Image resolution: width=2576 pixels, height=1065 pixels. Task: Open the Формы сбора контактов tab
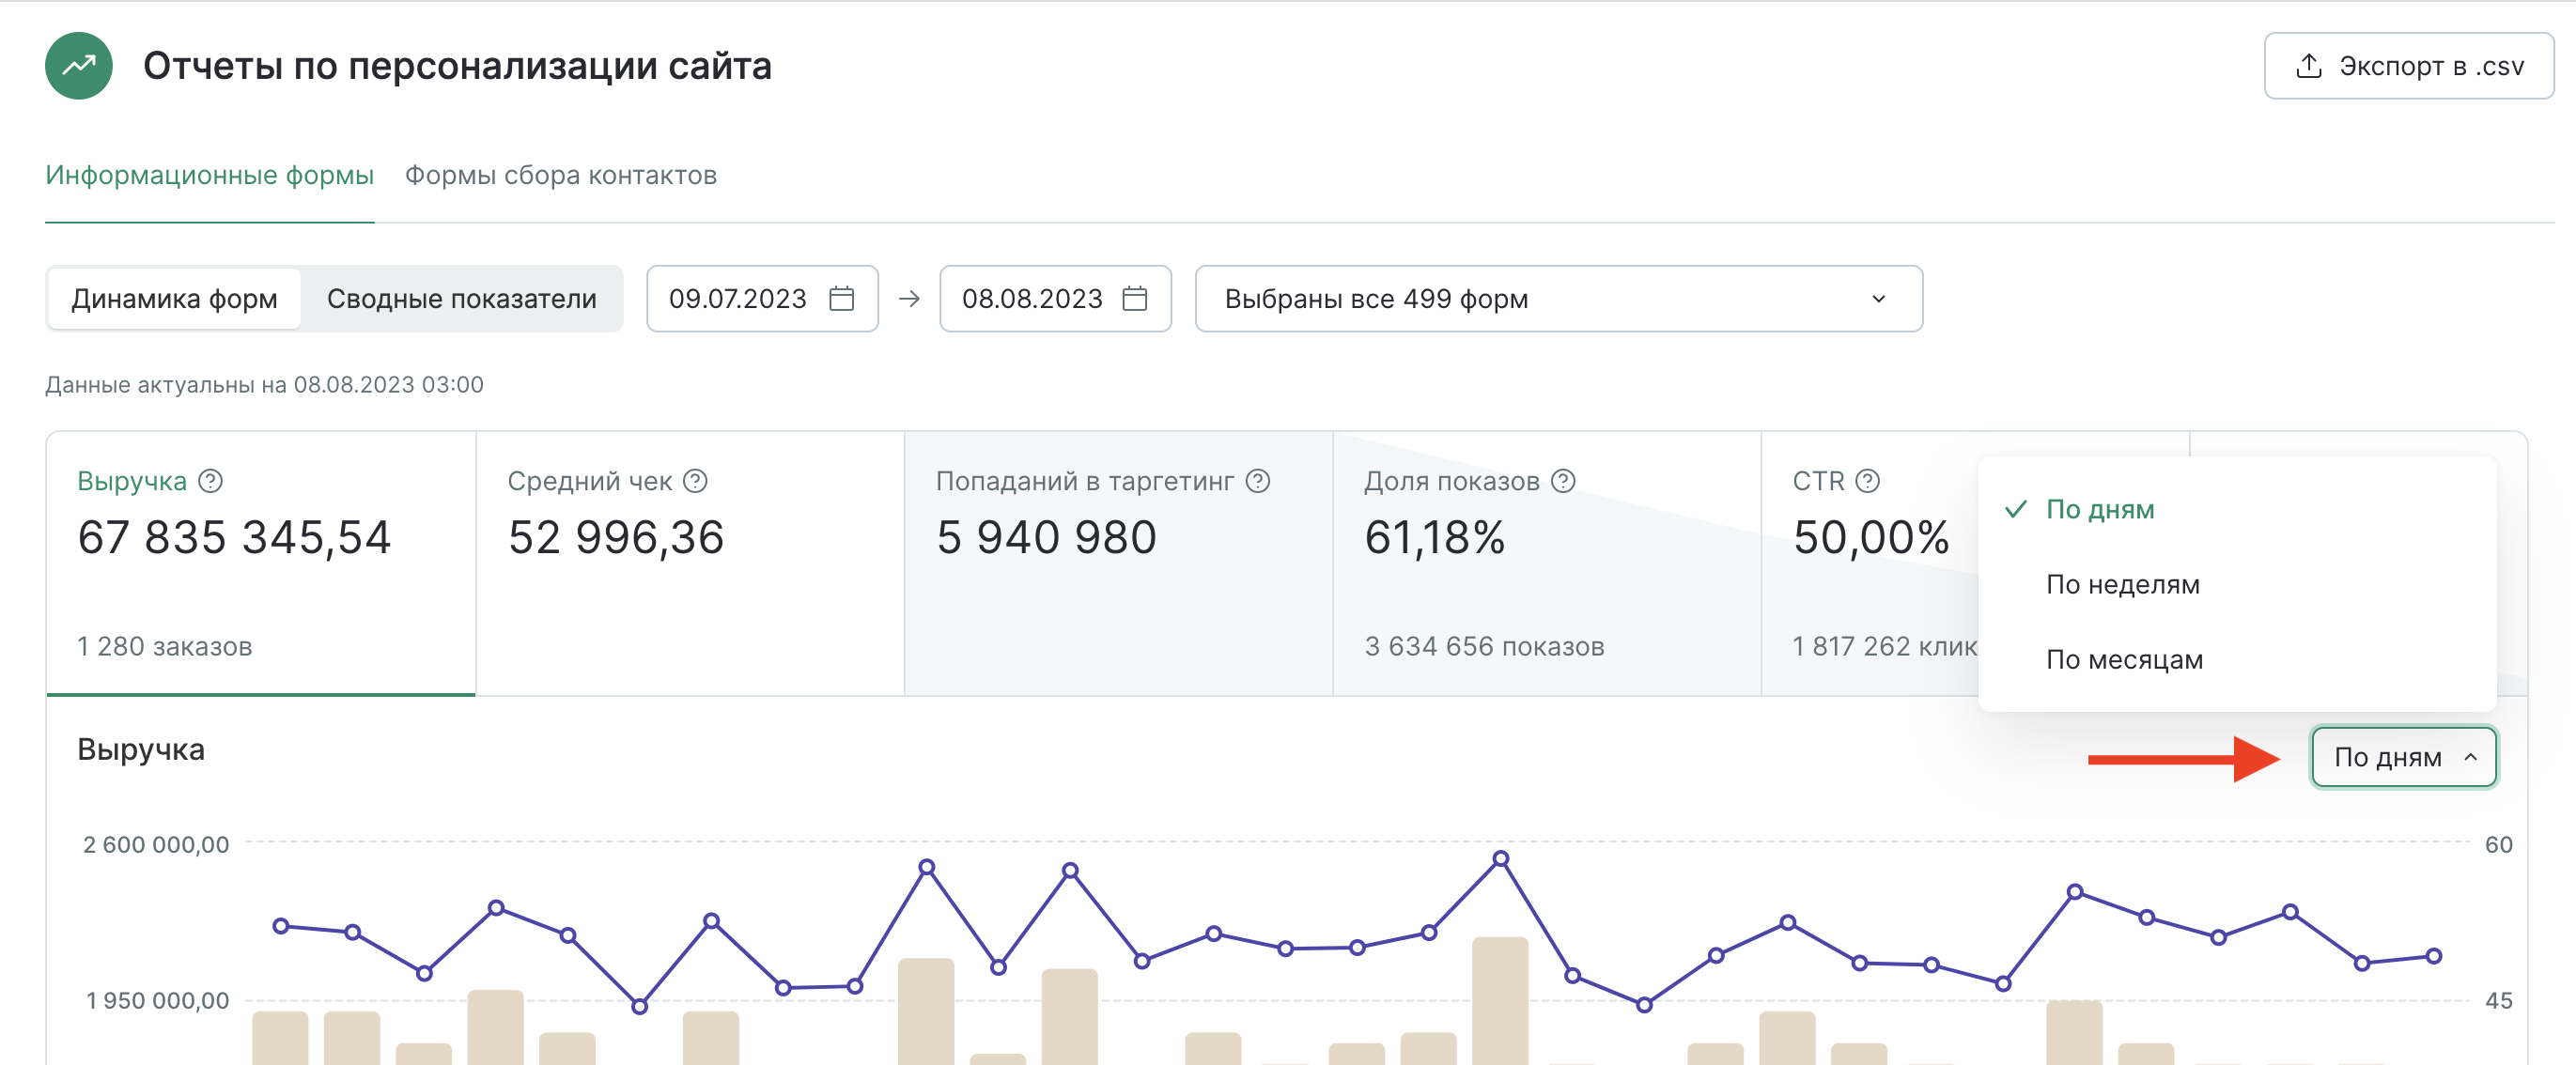(x=561, y=175)
